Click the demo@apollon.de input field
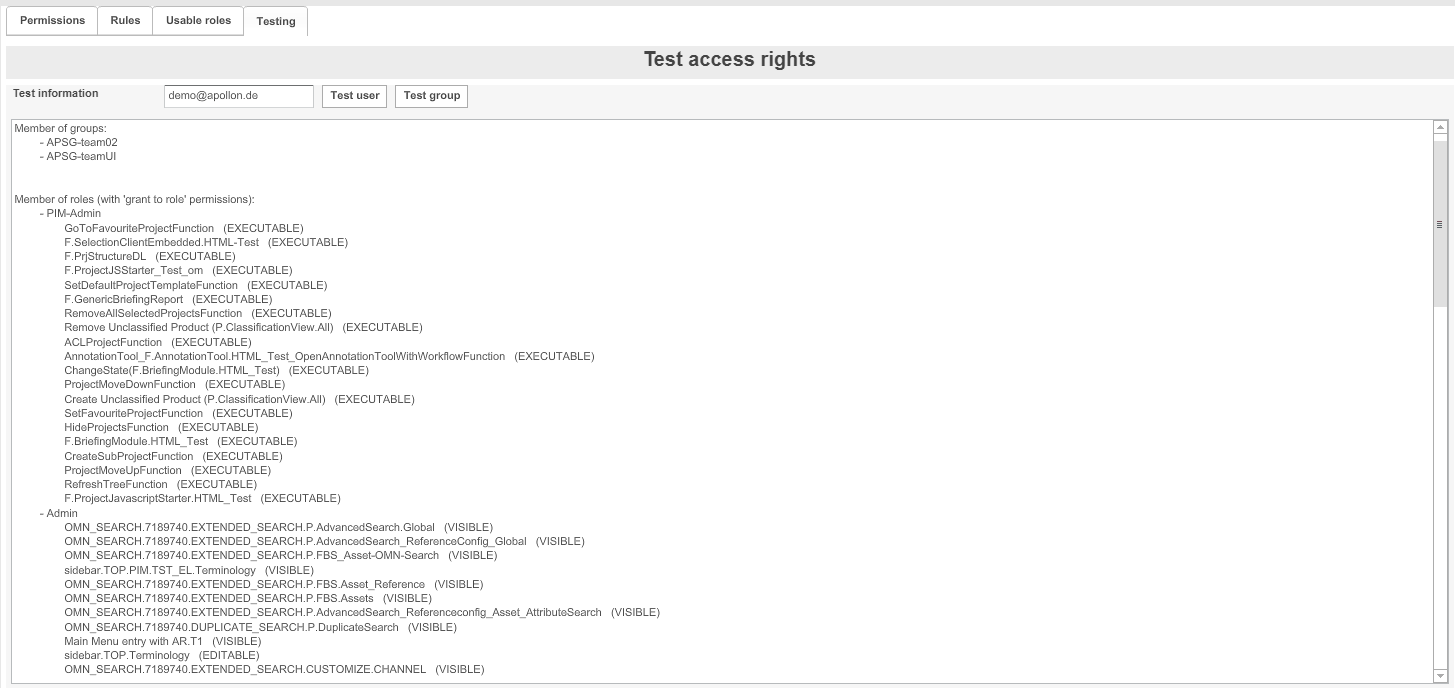 pyautogui.click(x=238, y=96)
